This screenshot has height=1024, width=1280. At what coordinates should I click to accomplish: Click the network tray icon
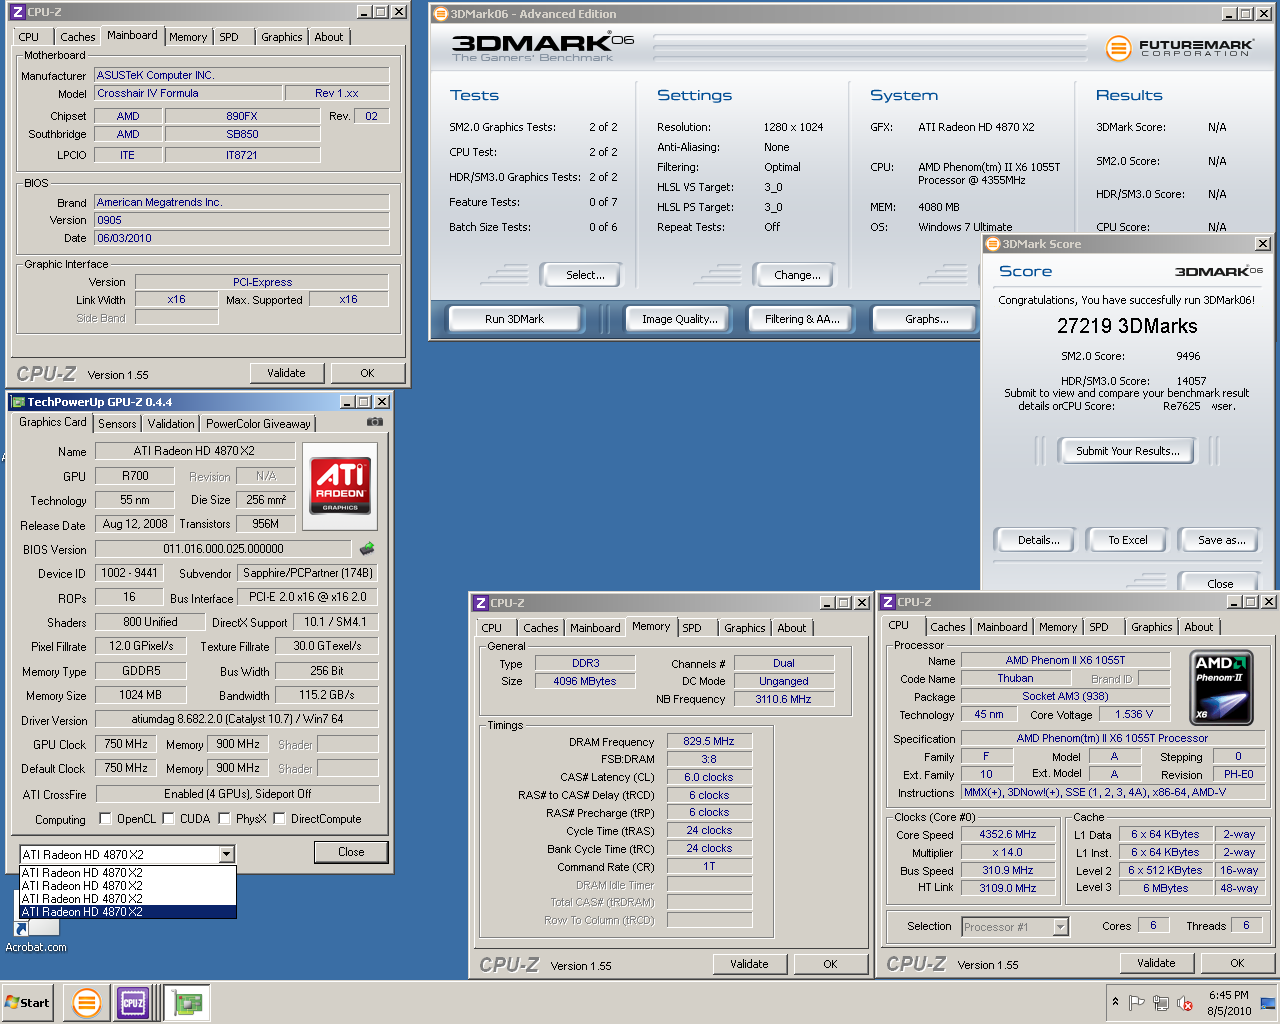coord(1161,1003)
